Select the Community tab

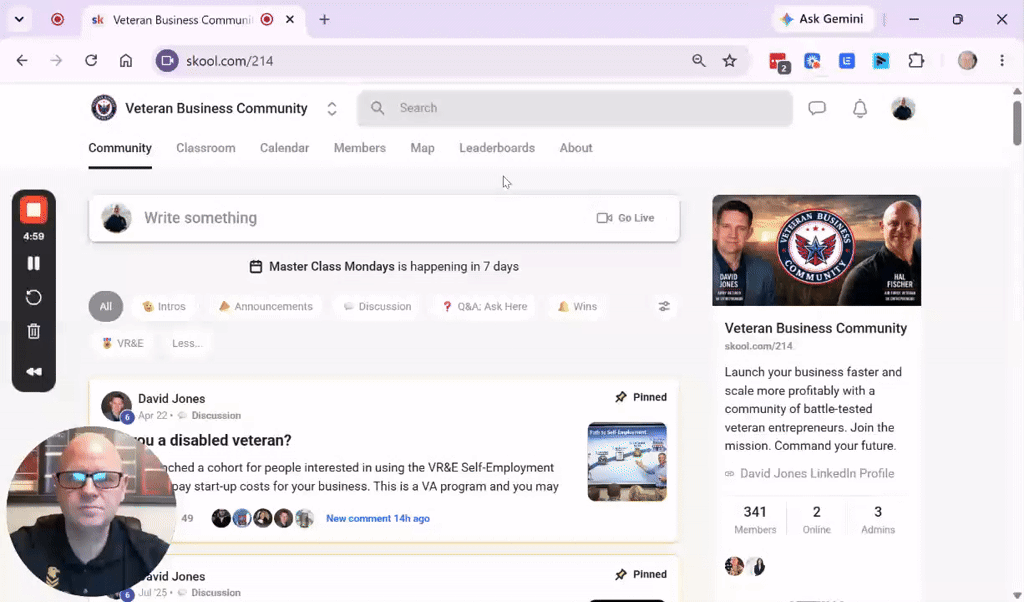[x=120, y=148]
